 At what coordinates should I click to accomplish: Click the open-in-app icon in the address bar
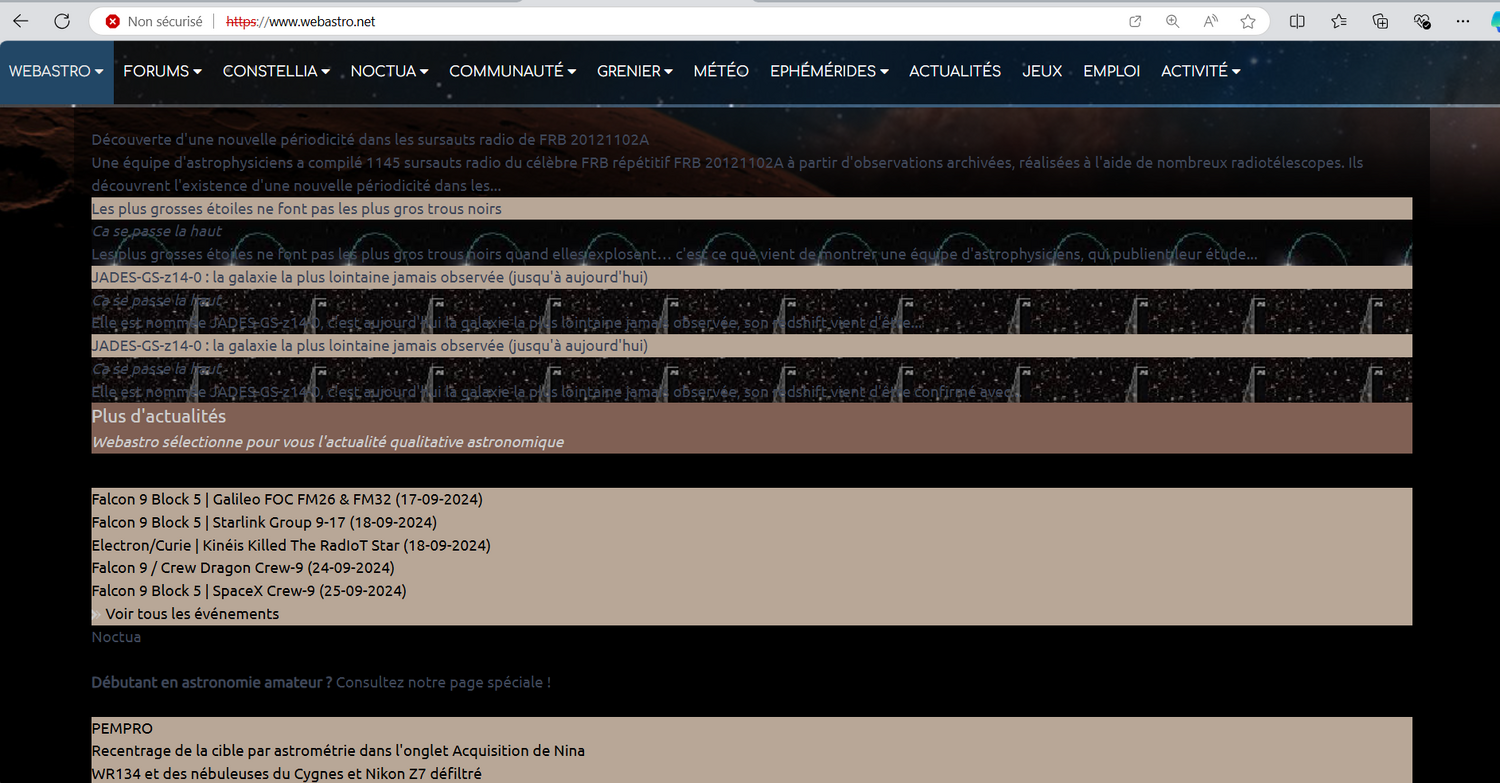tap(1135, 21)
